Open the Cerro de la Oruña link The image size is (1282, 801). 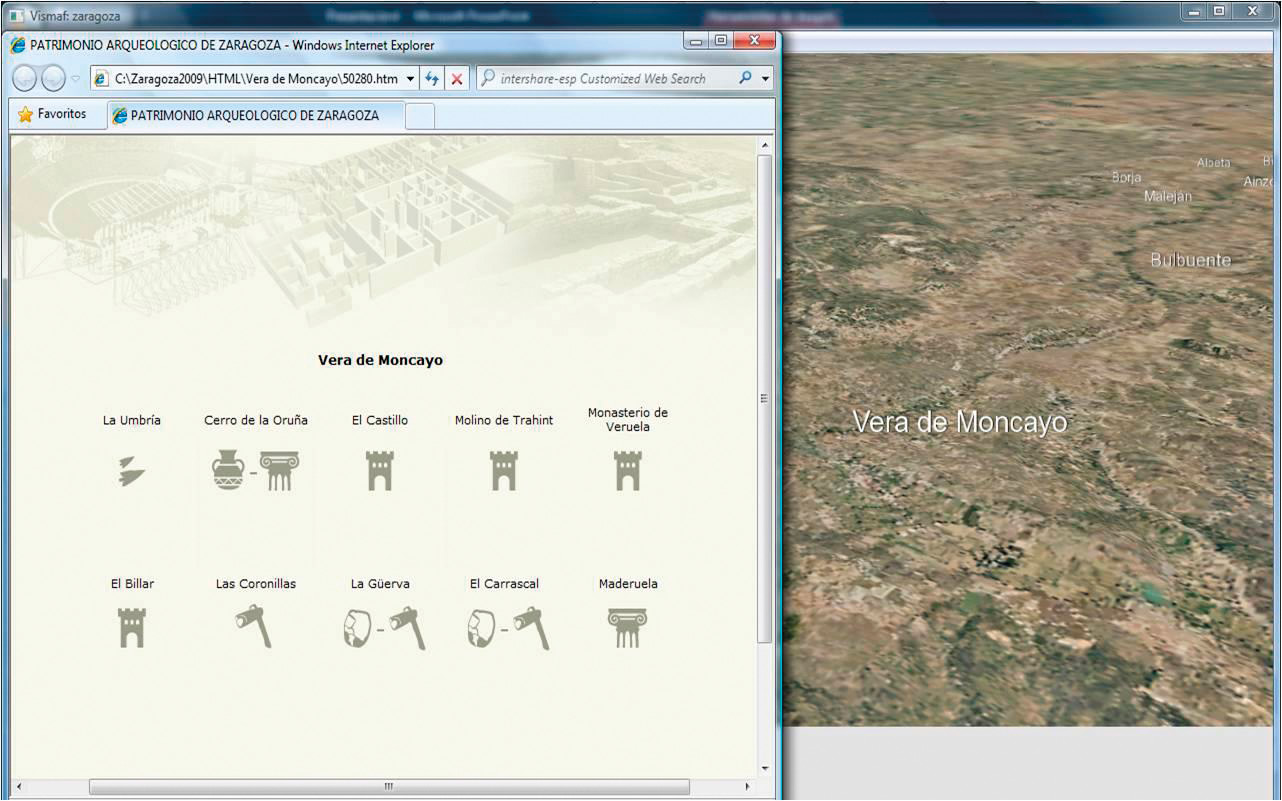click(x=256, y=420)
